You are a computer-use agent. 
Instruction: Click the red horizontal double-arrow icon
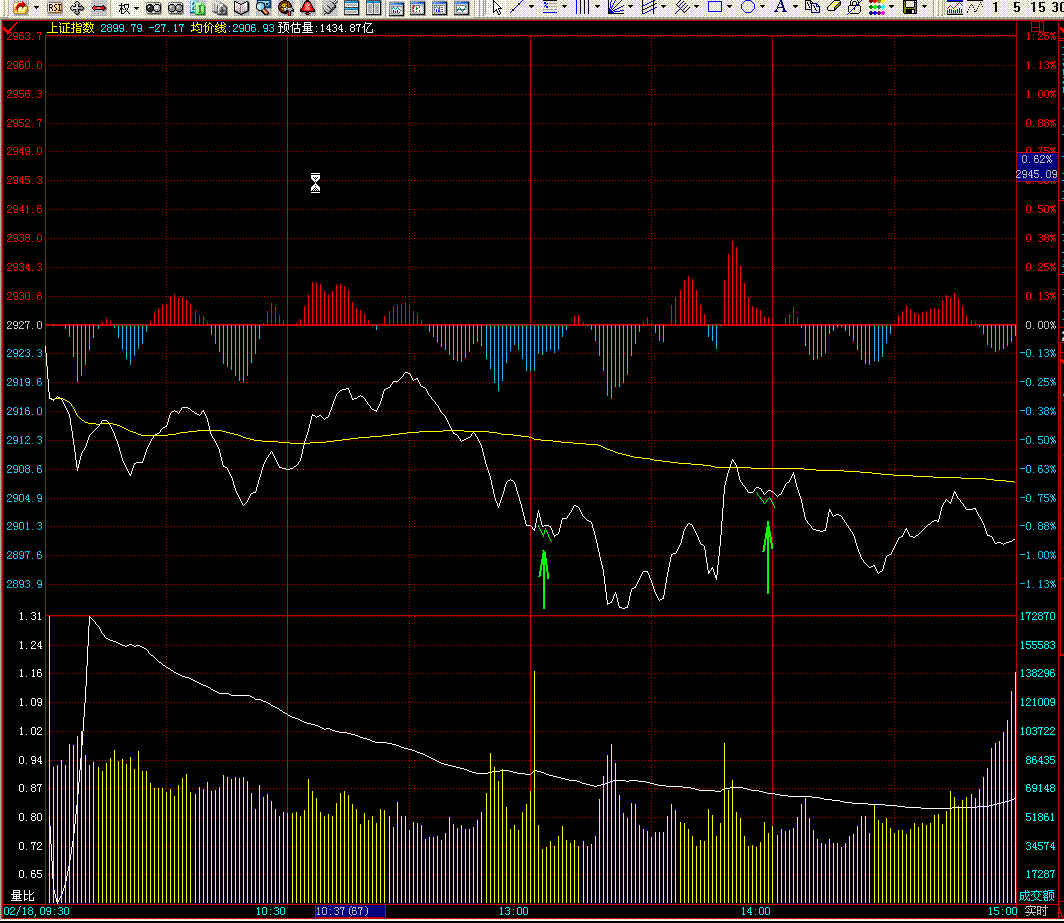(x=99, y=8)
